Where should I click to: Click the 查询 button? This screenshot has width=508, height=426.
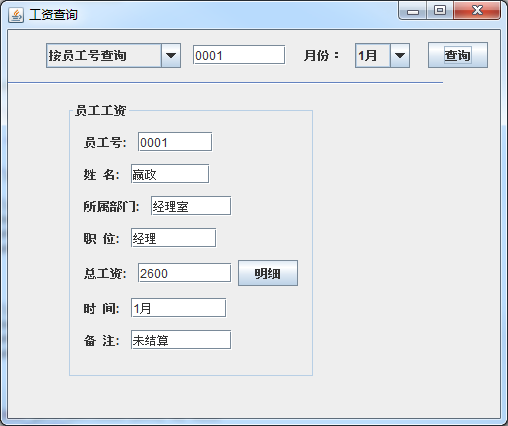[x=458, y=55]
